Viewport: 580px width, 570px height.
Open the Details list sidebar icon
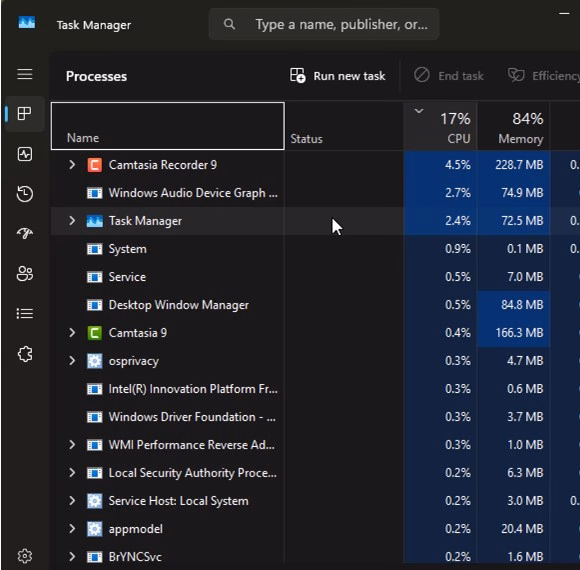(x=25, y=314)
